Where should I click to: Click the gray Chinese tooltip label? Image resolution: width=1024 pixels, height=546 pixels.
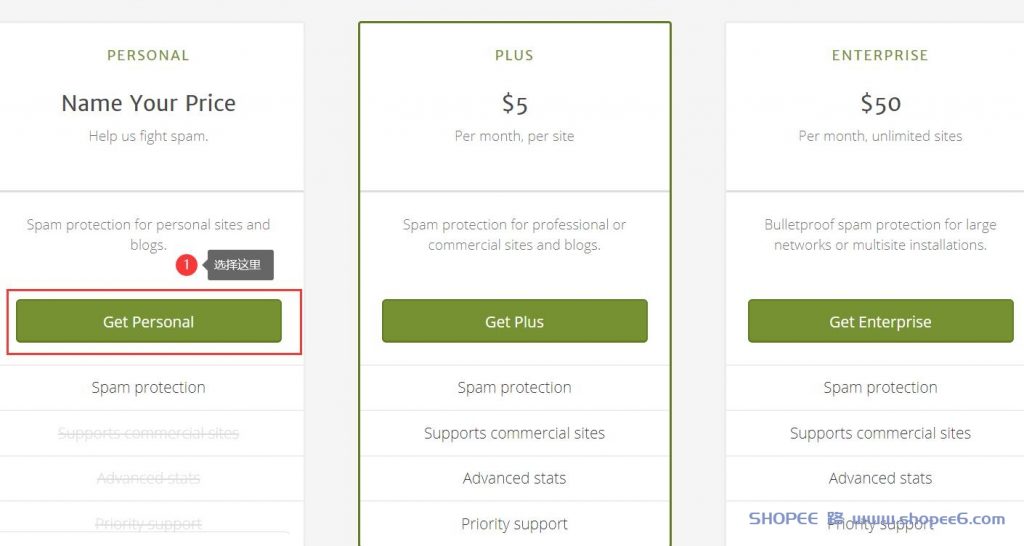point(240,265)
